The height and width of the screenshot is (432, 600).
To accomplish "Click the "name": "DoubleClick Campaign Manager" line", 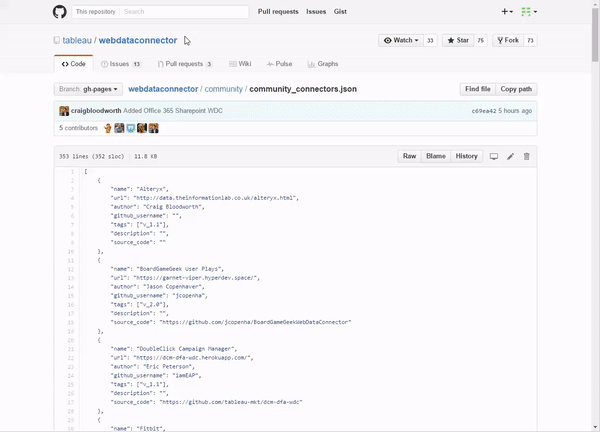I will coord(174,349).
